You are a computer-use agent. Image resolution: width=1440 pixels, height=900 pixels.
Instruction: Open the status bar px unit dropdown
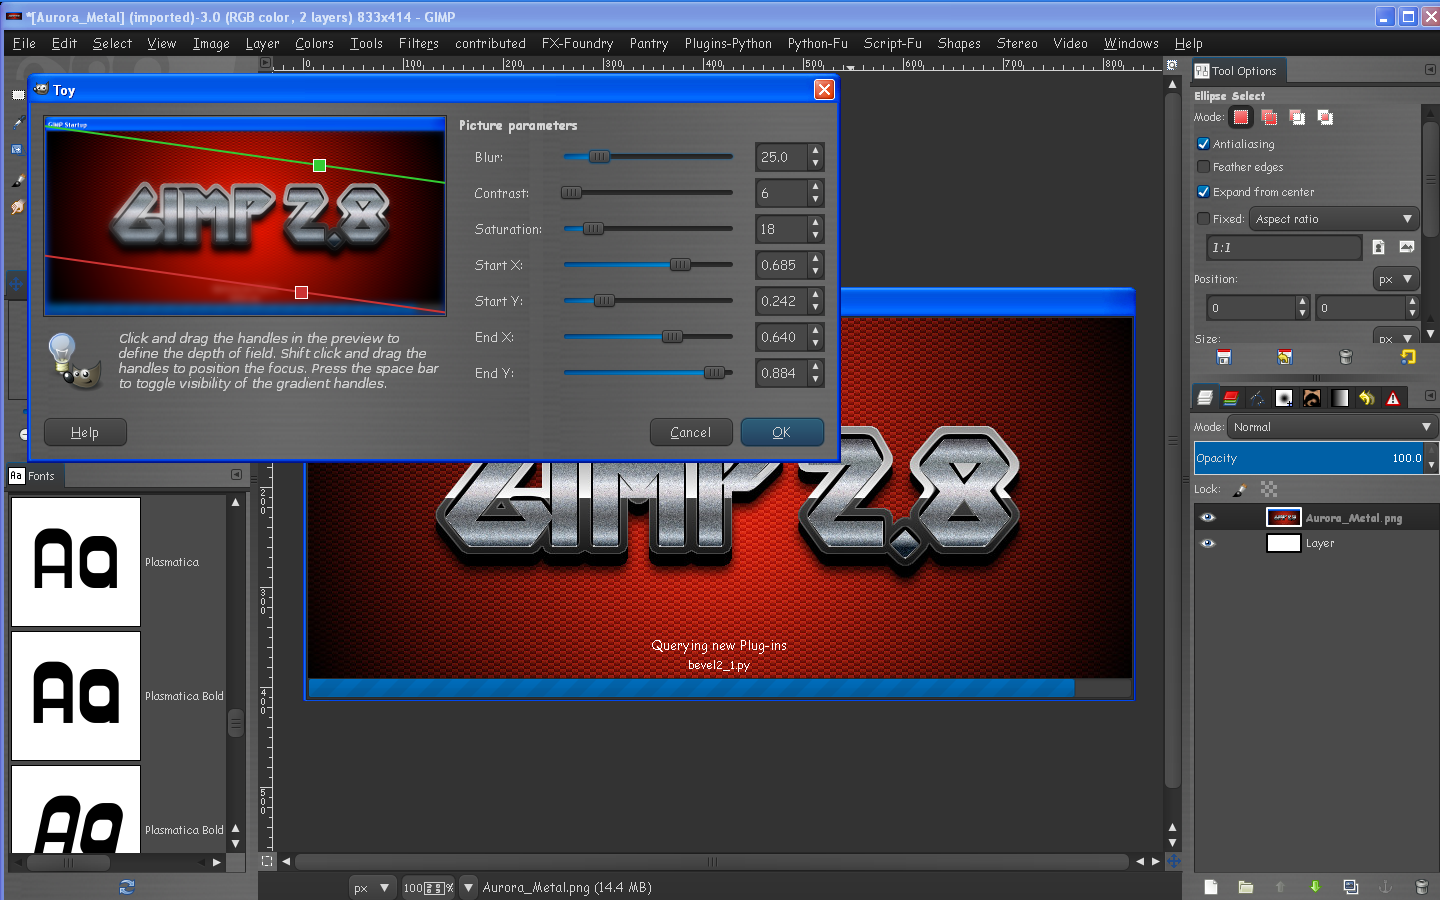[372, 887]
